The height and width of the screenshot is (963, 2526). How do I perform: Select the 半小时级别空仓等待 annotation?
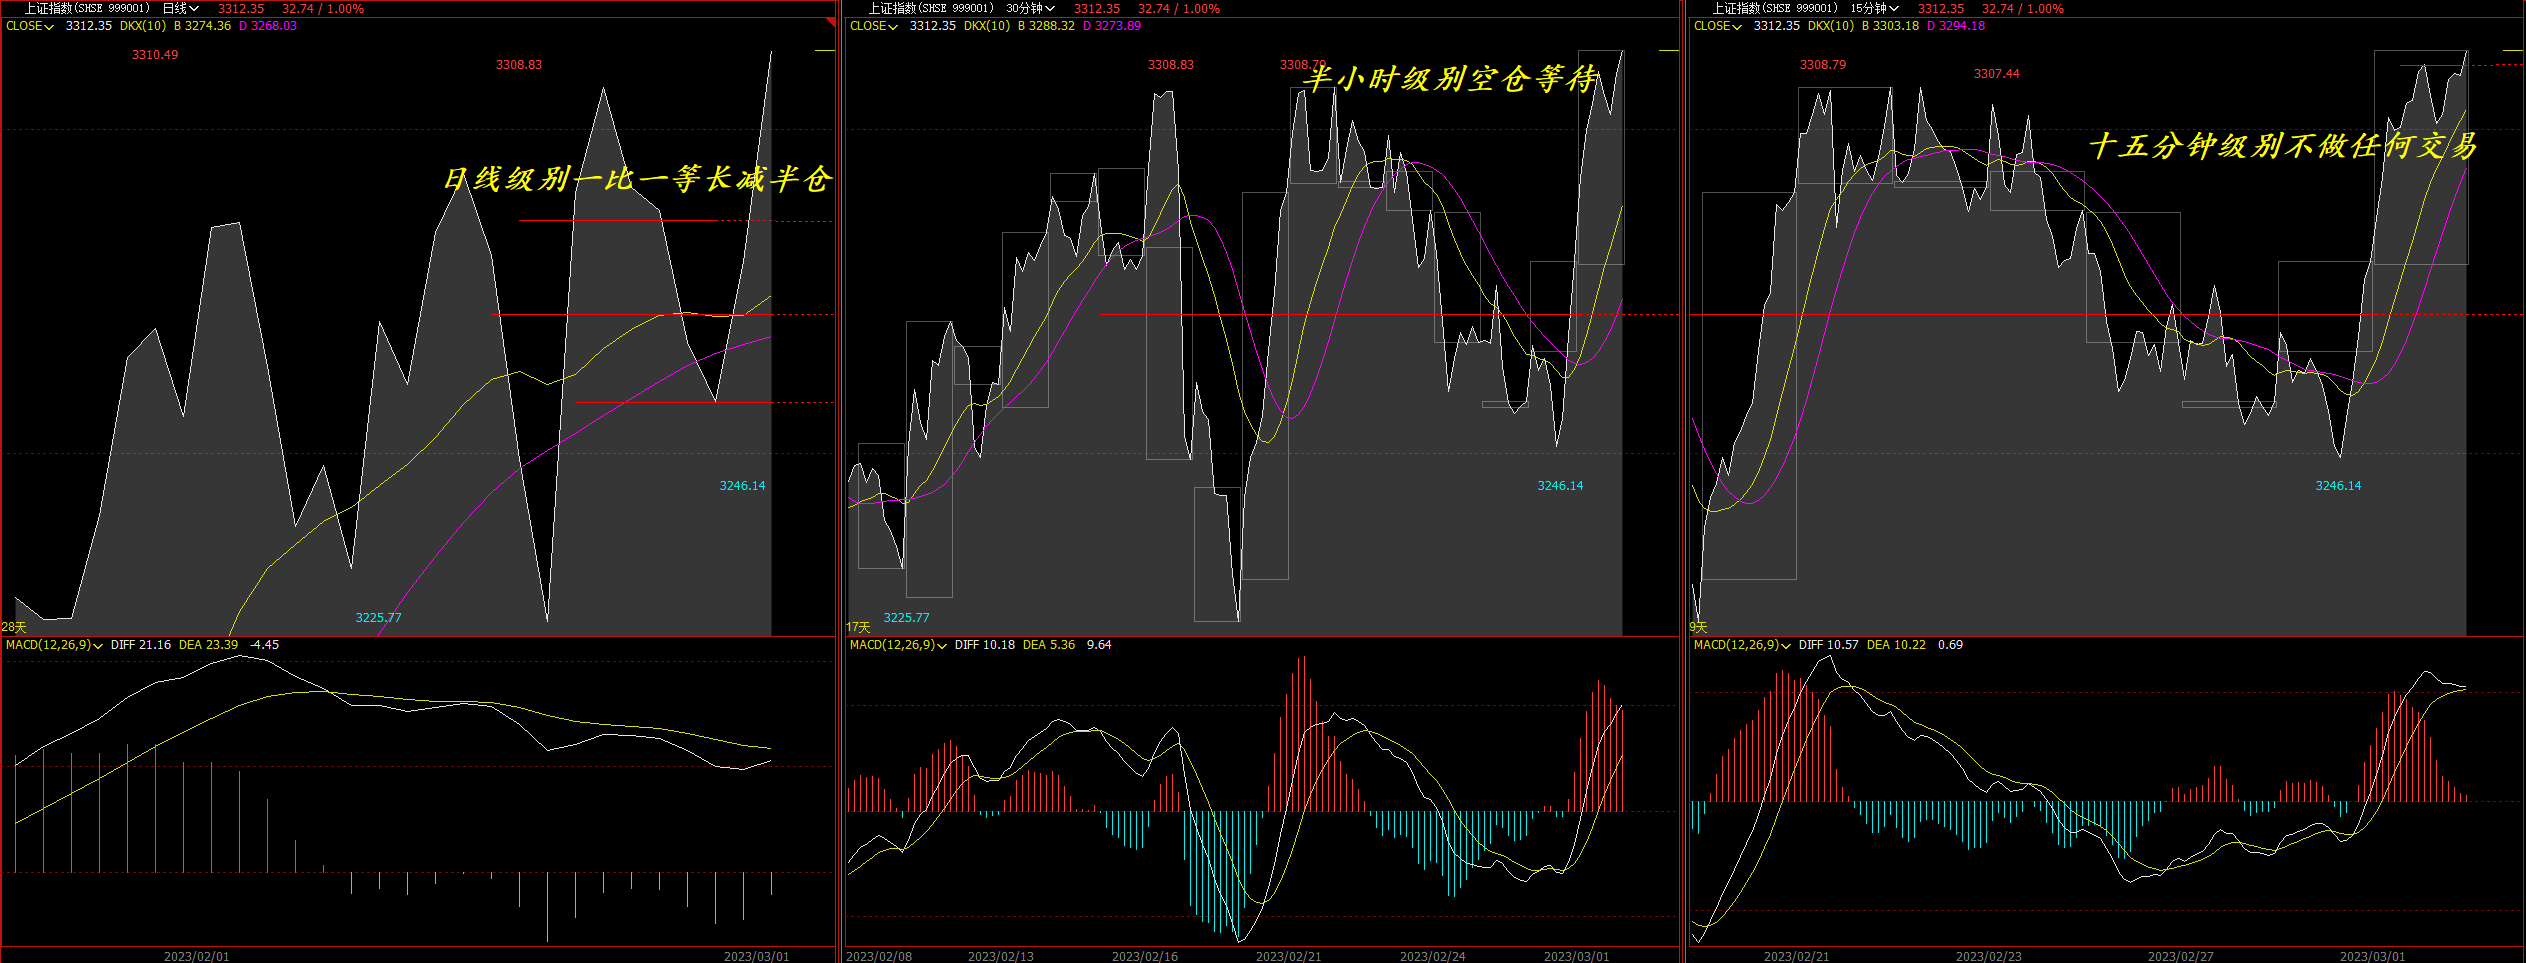pos(1450,78)
